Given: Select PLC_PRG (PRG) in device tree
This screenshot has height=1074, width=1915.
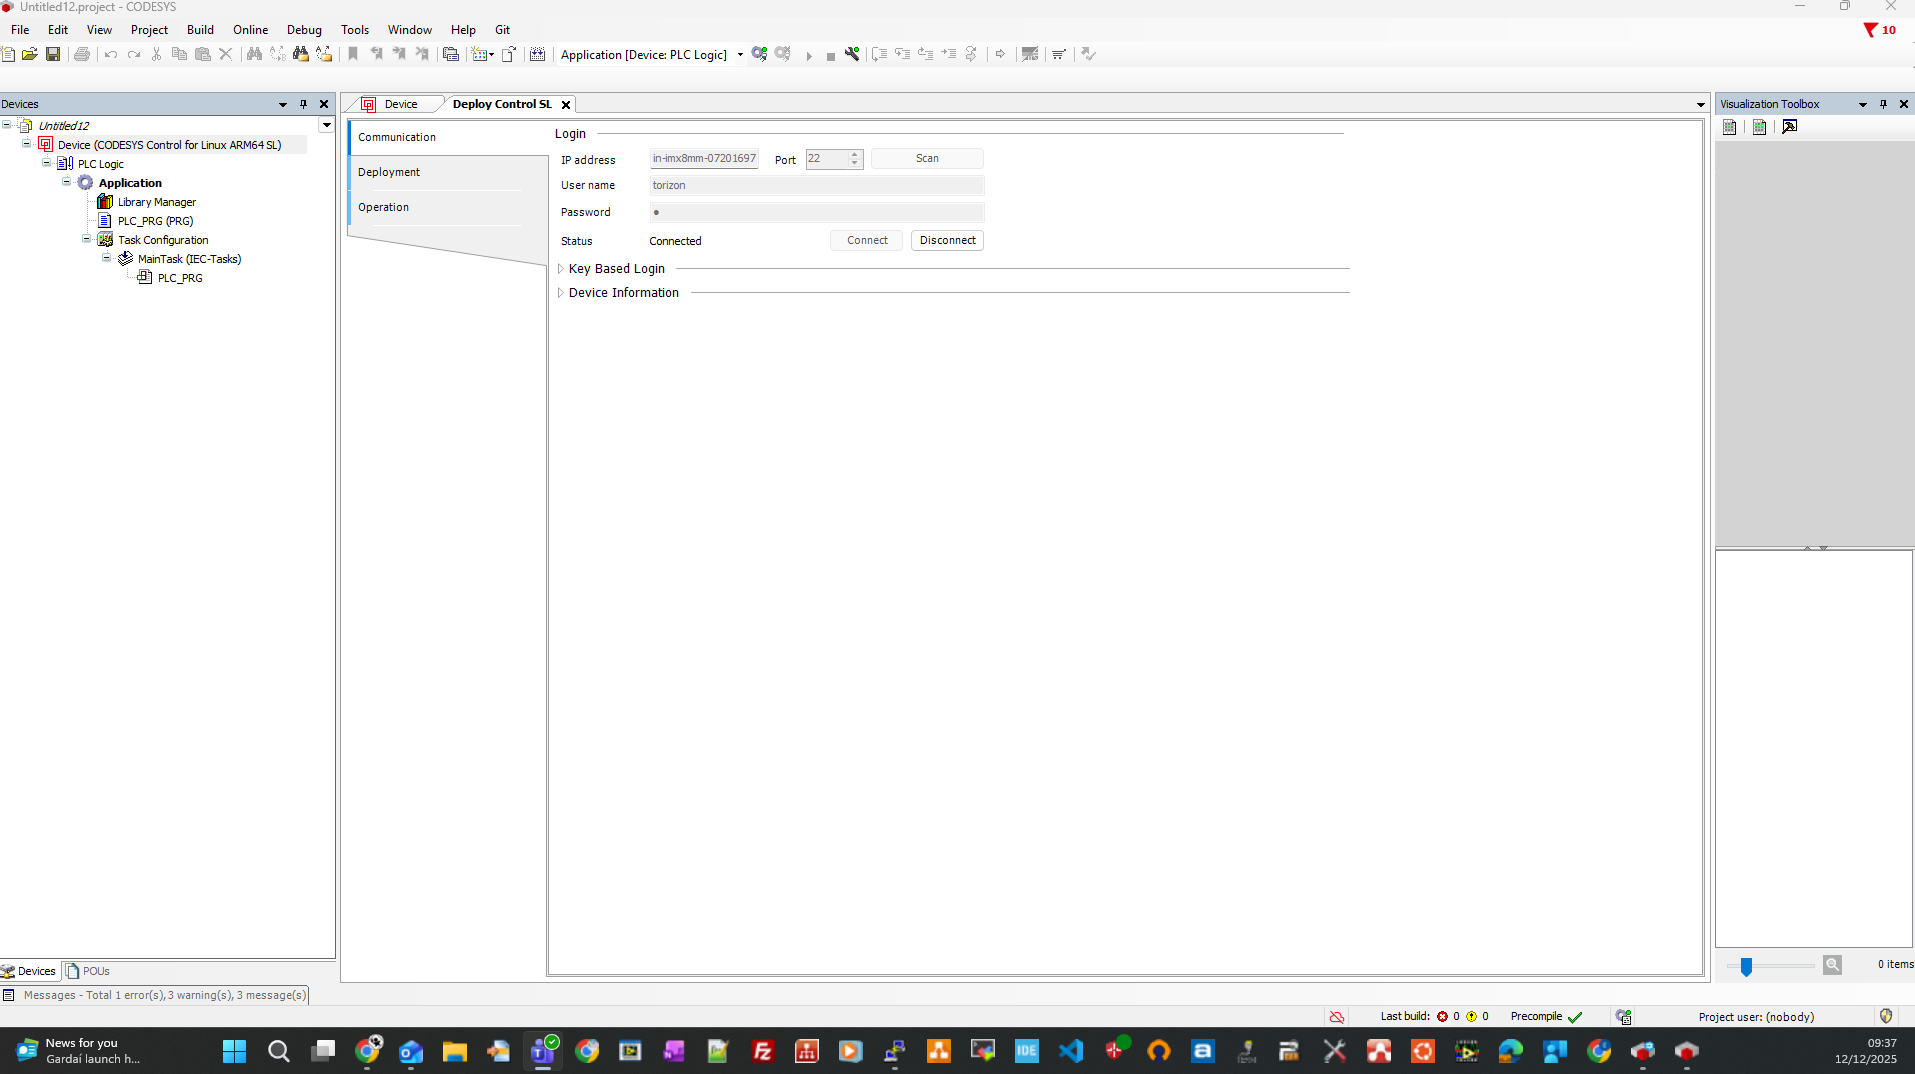Looking at the screenshot, I should click(x=155, y=221).
